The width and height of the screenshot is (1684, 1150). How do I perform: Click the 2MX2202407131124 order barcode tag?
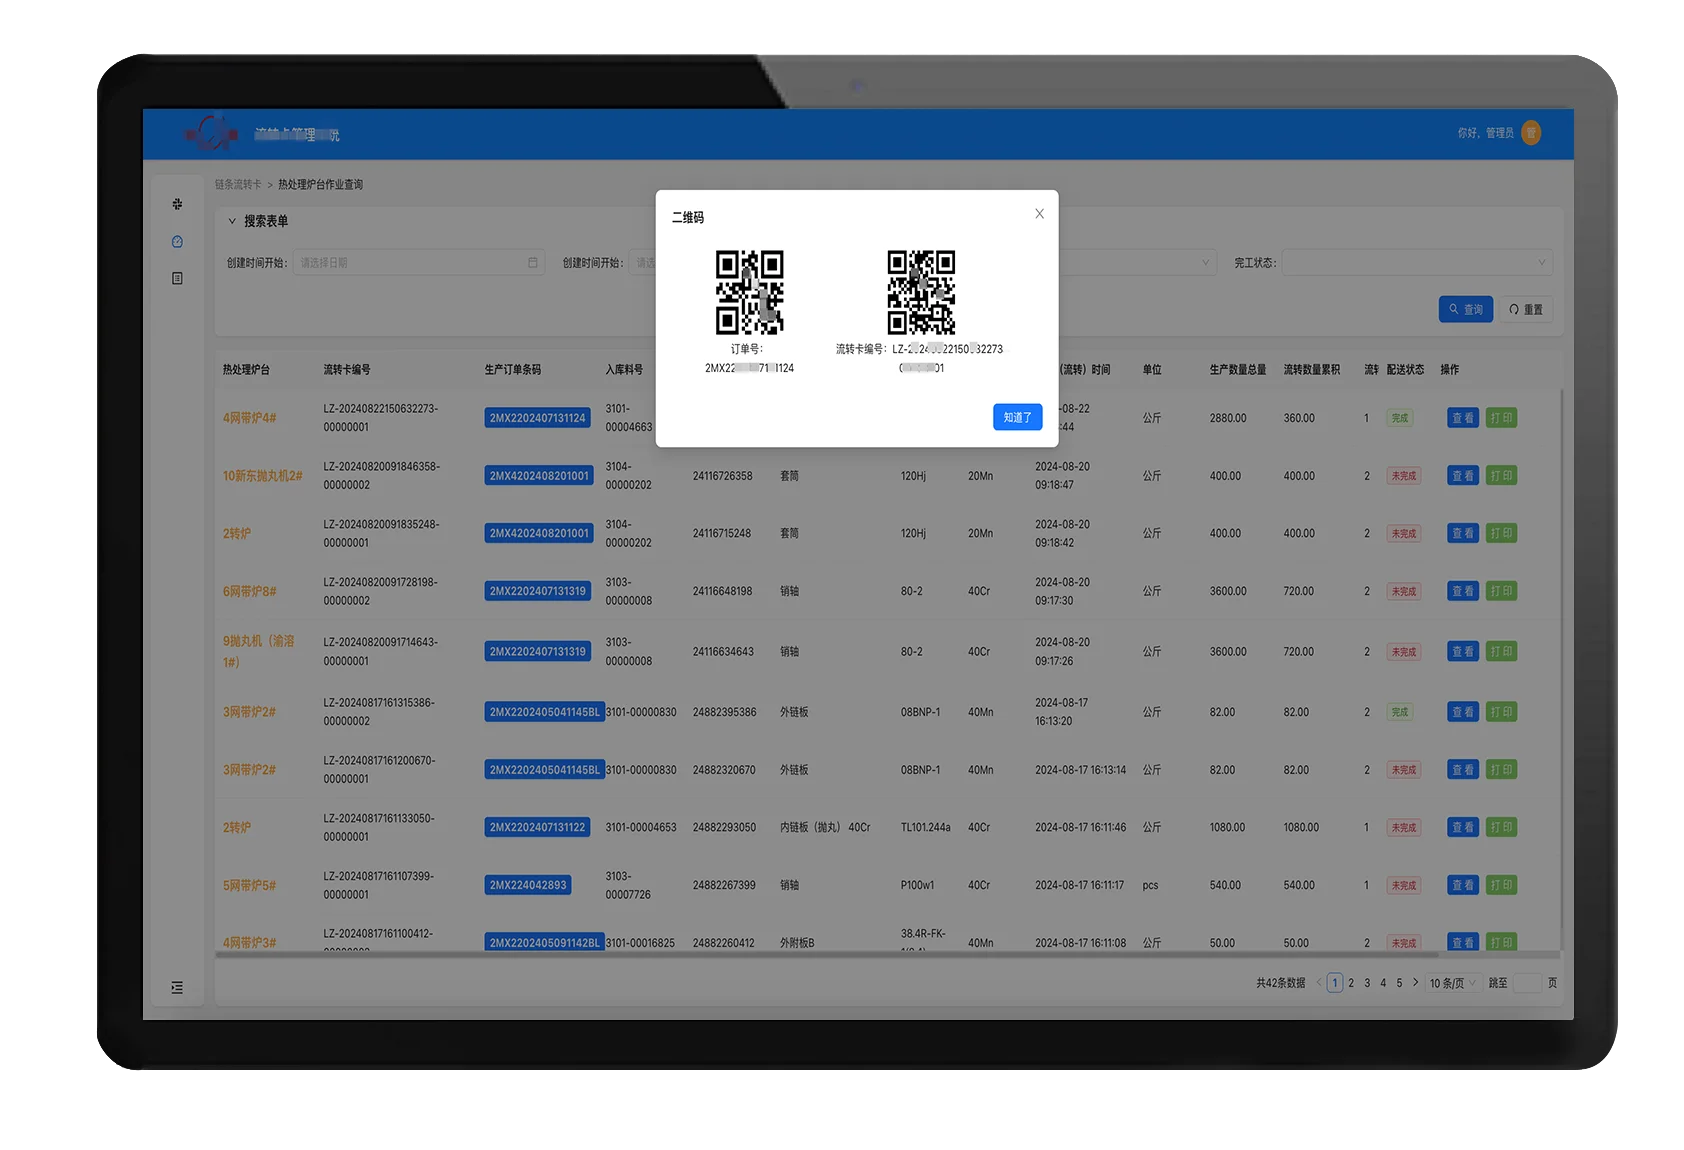(x=537, y=418)
